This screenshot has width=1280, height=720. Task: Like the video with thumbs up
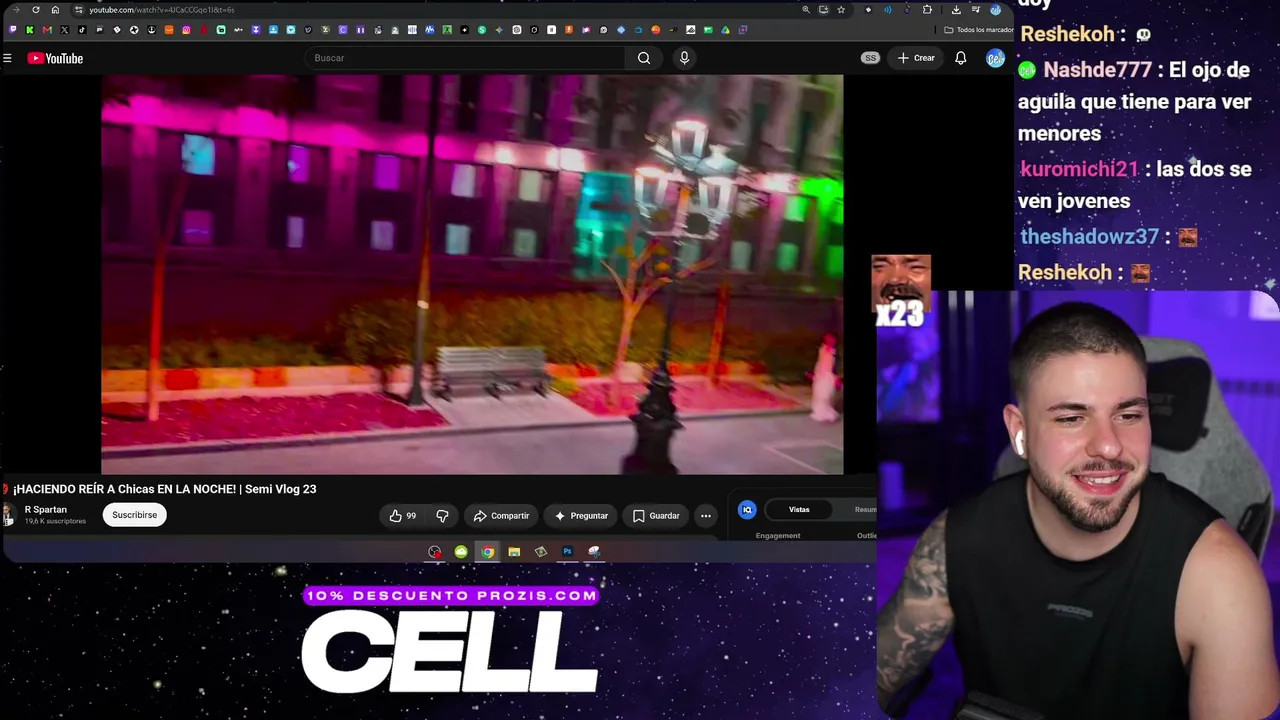coord(402,516)
